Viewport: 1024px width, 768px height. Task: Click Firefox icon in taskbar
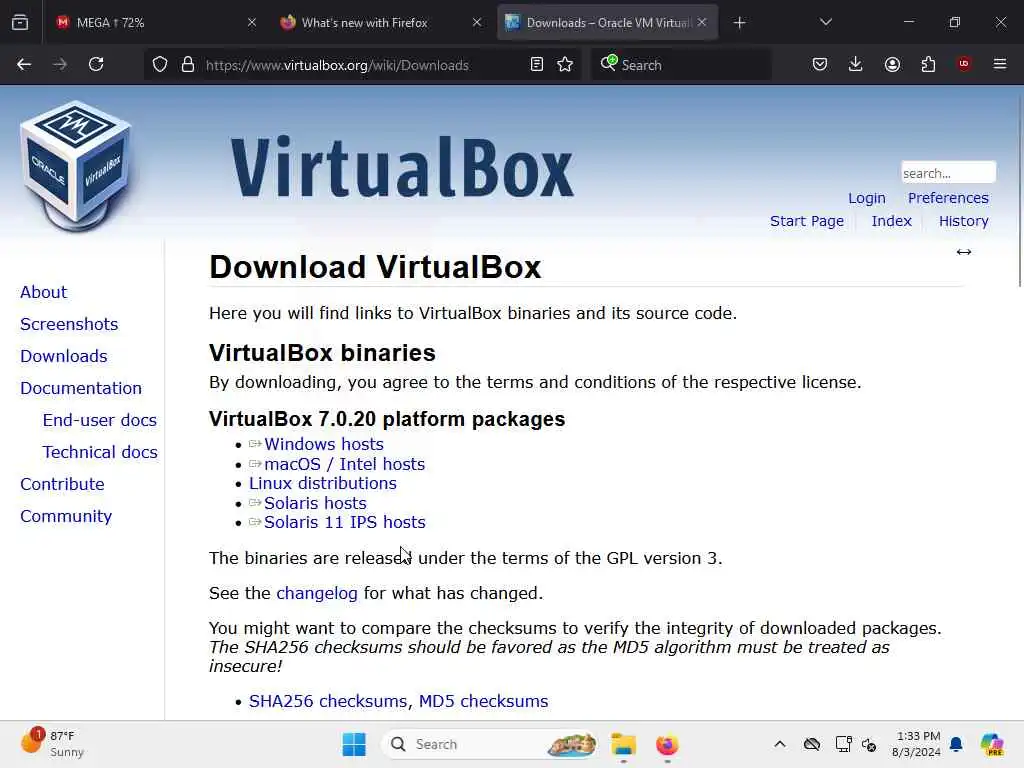(x=667, y=744)
